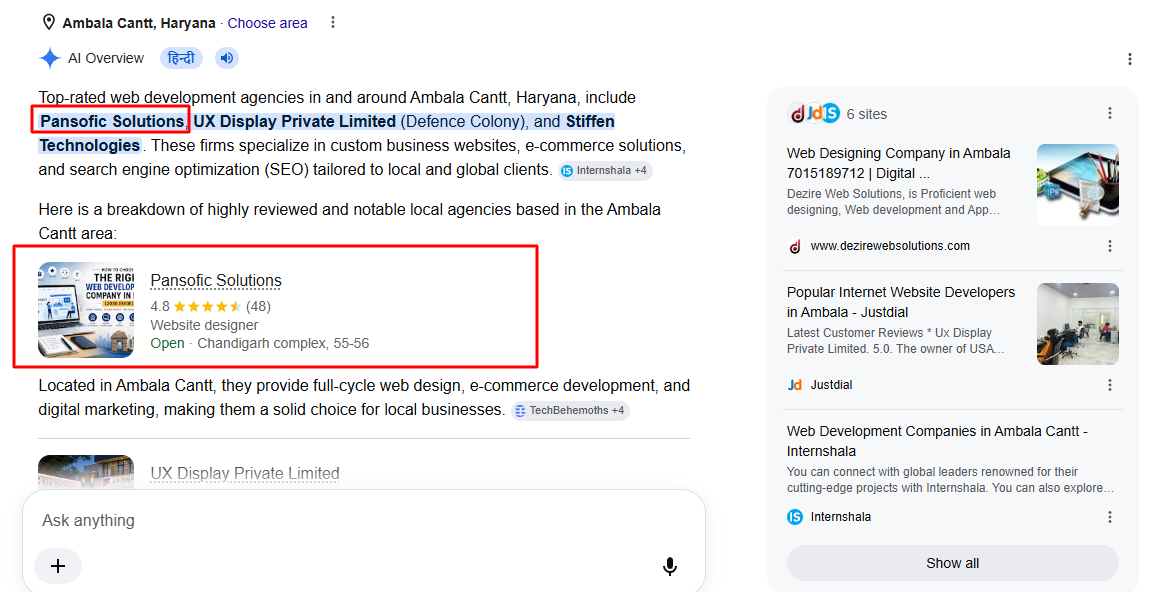Click the Choose area link
Image resolution: width=1152 pixels, height=592 pixels.
267,23
